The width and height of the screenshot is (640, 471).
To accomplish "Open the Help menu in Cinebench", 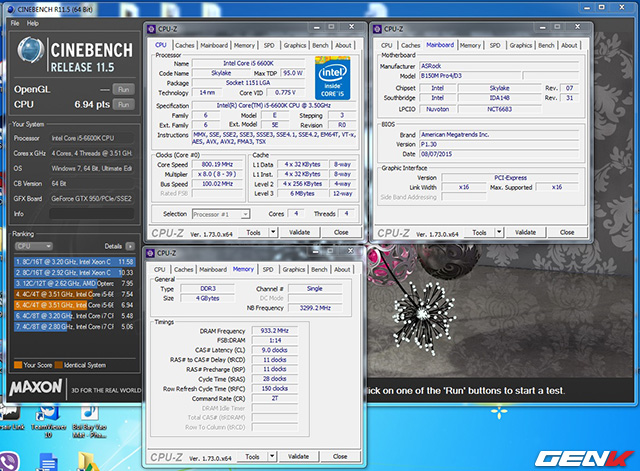I will tap(33, 22).
